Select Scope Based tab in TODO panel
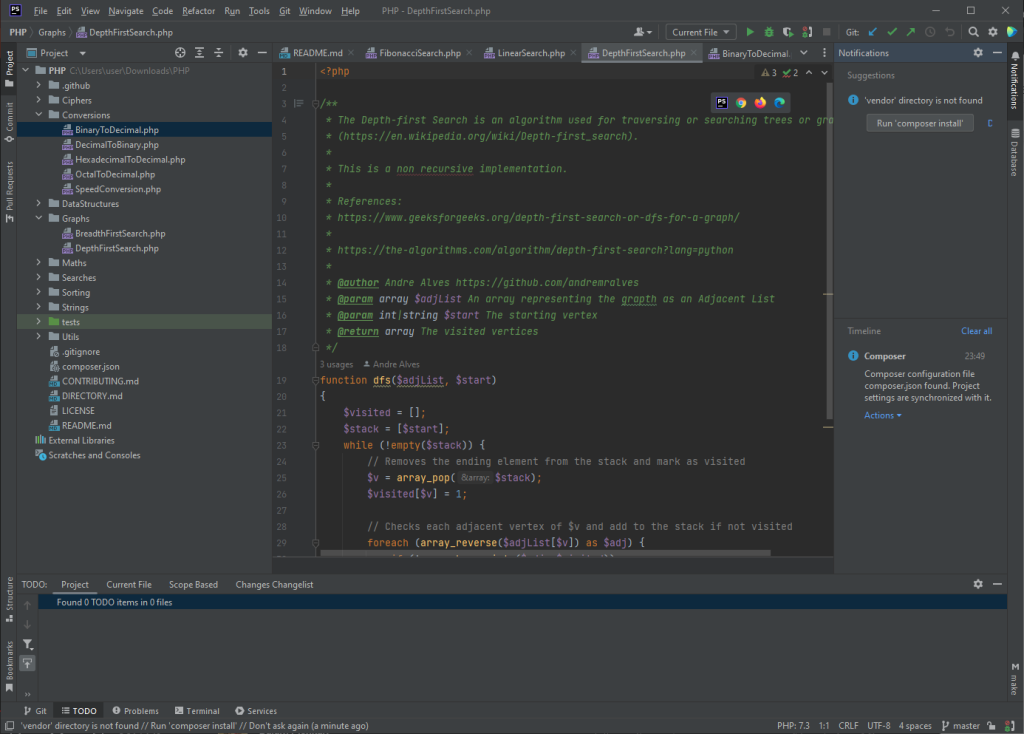 pyautogui.click(x=193, y=584)
